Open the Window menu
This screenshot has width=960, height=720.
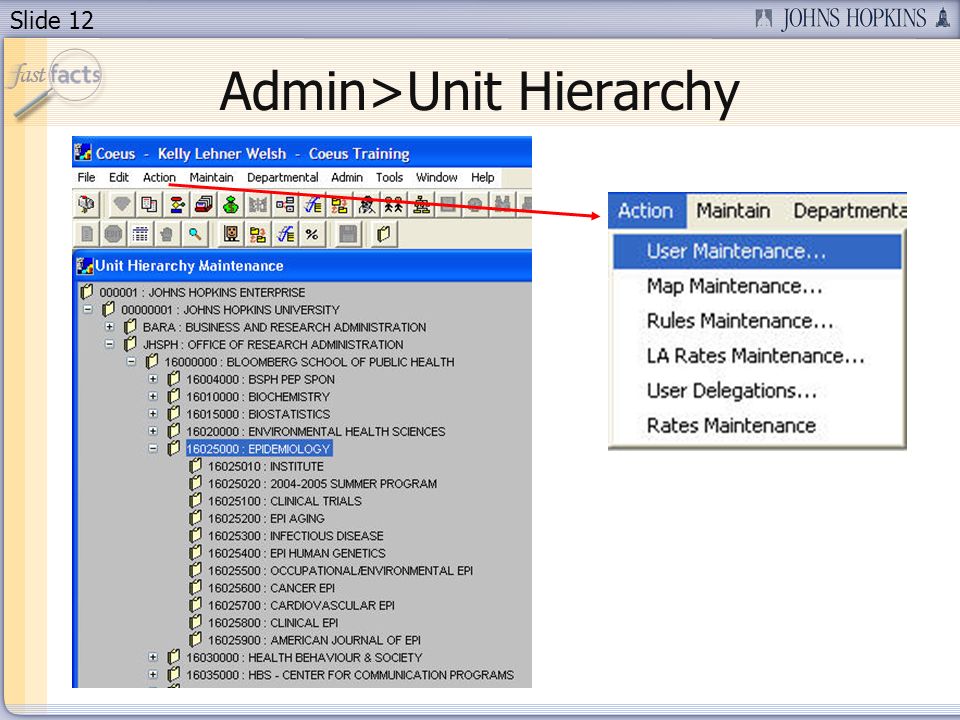pyautogui.click(x=437, y=178)
